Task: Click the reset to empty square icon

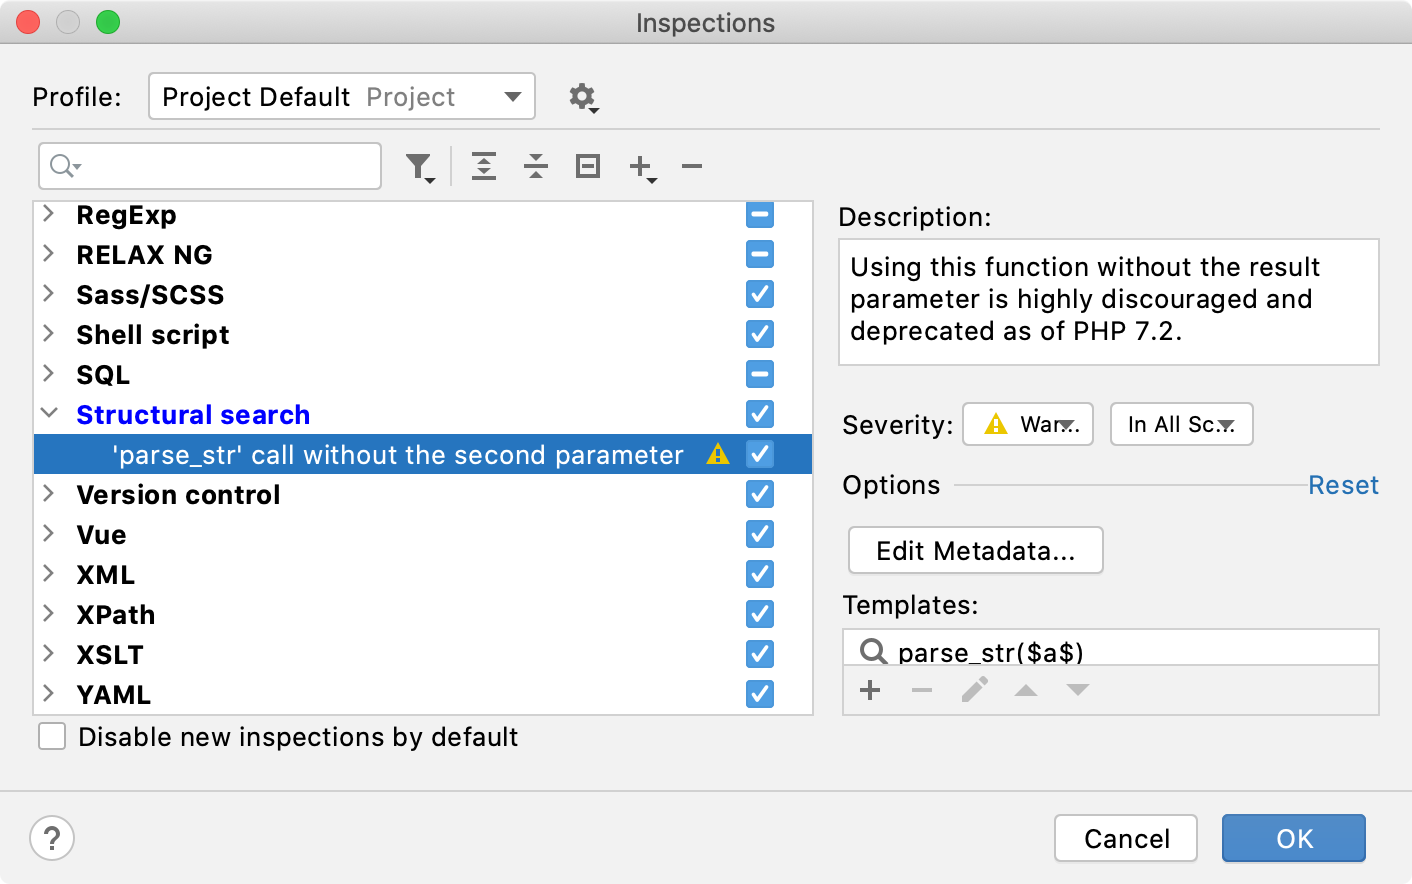Action: (588, 166)
